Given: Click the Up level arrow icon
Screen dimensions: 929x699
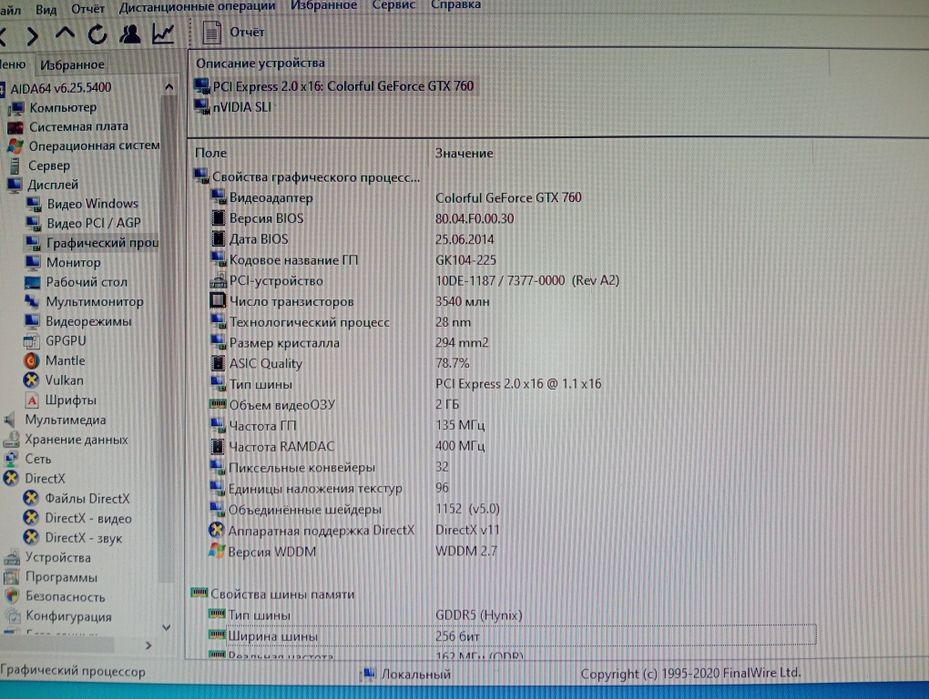Looking at the screenshot, I should click(x=65, y=33).
